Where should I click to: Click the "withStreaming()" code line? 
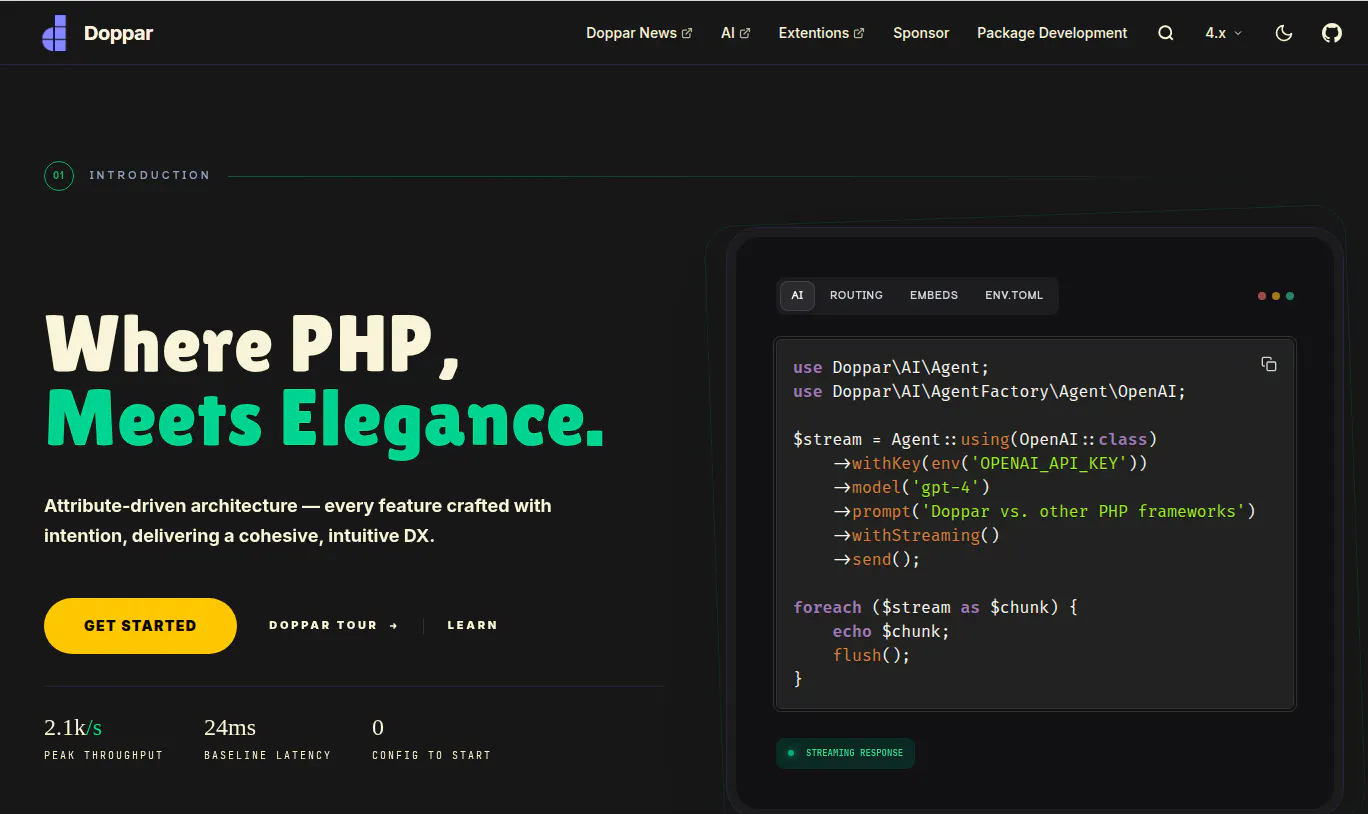pos(916,536)
